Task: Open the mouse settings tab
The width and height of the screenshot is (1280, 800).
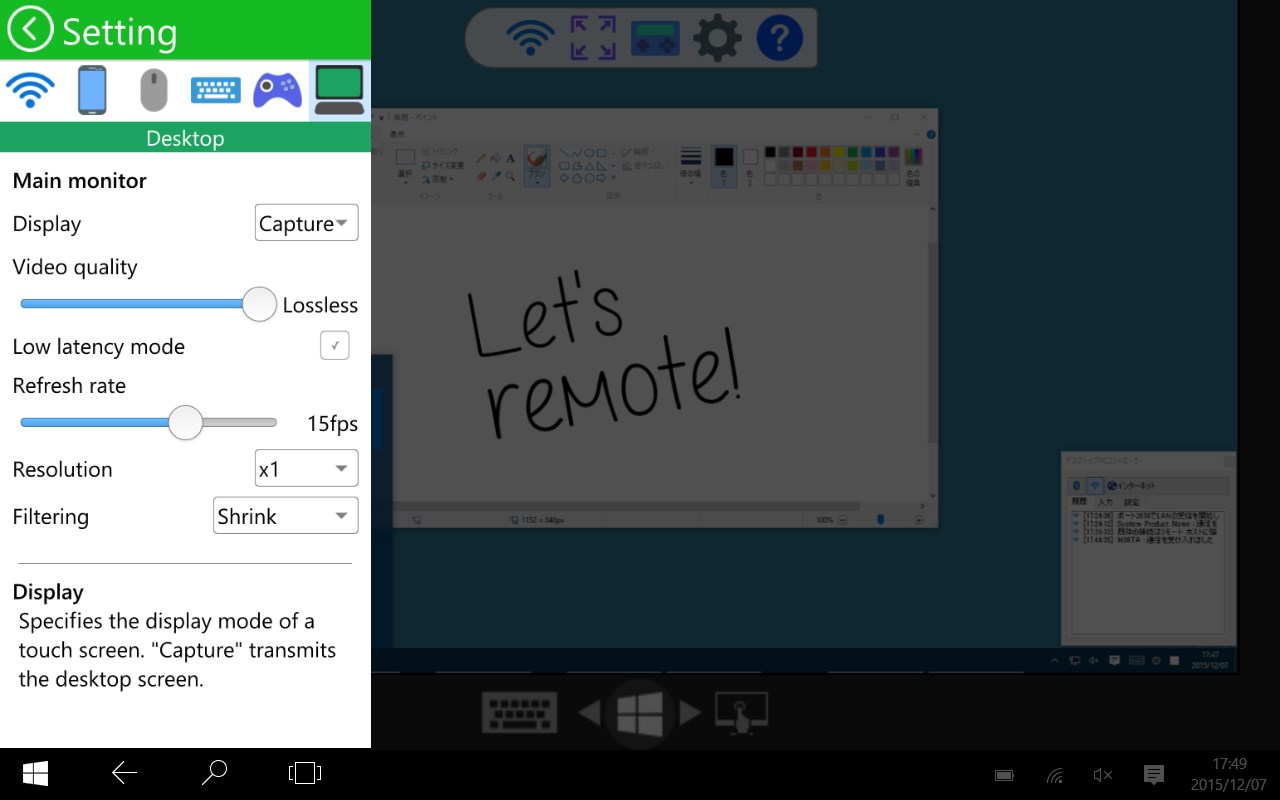Action: click(153, 90)
